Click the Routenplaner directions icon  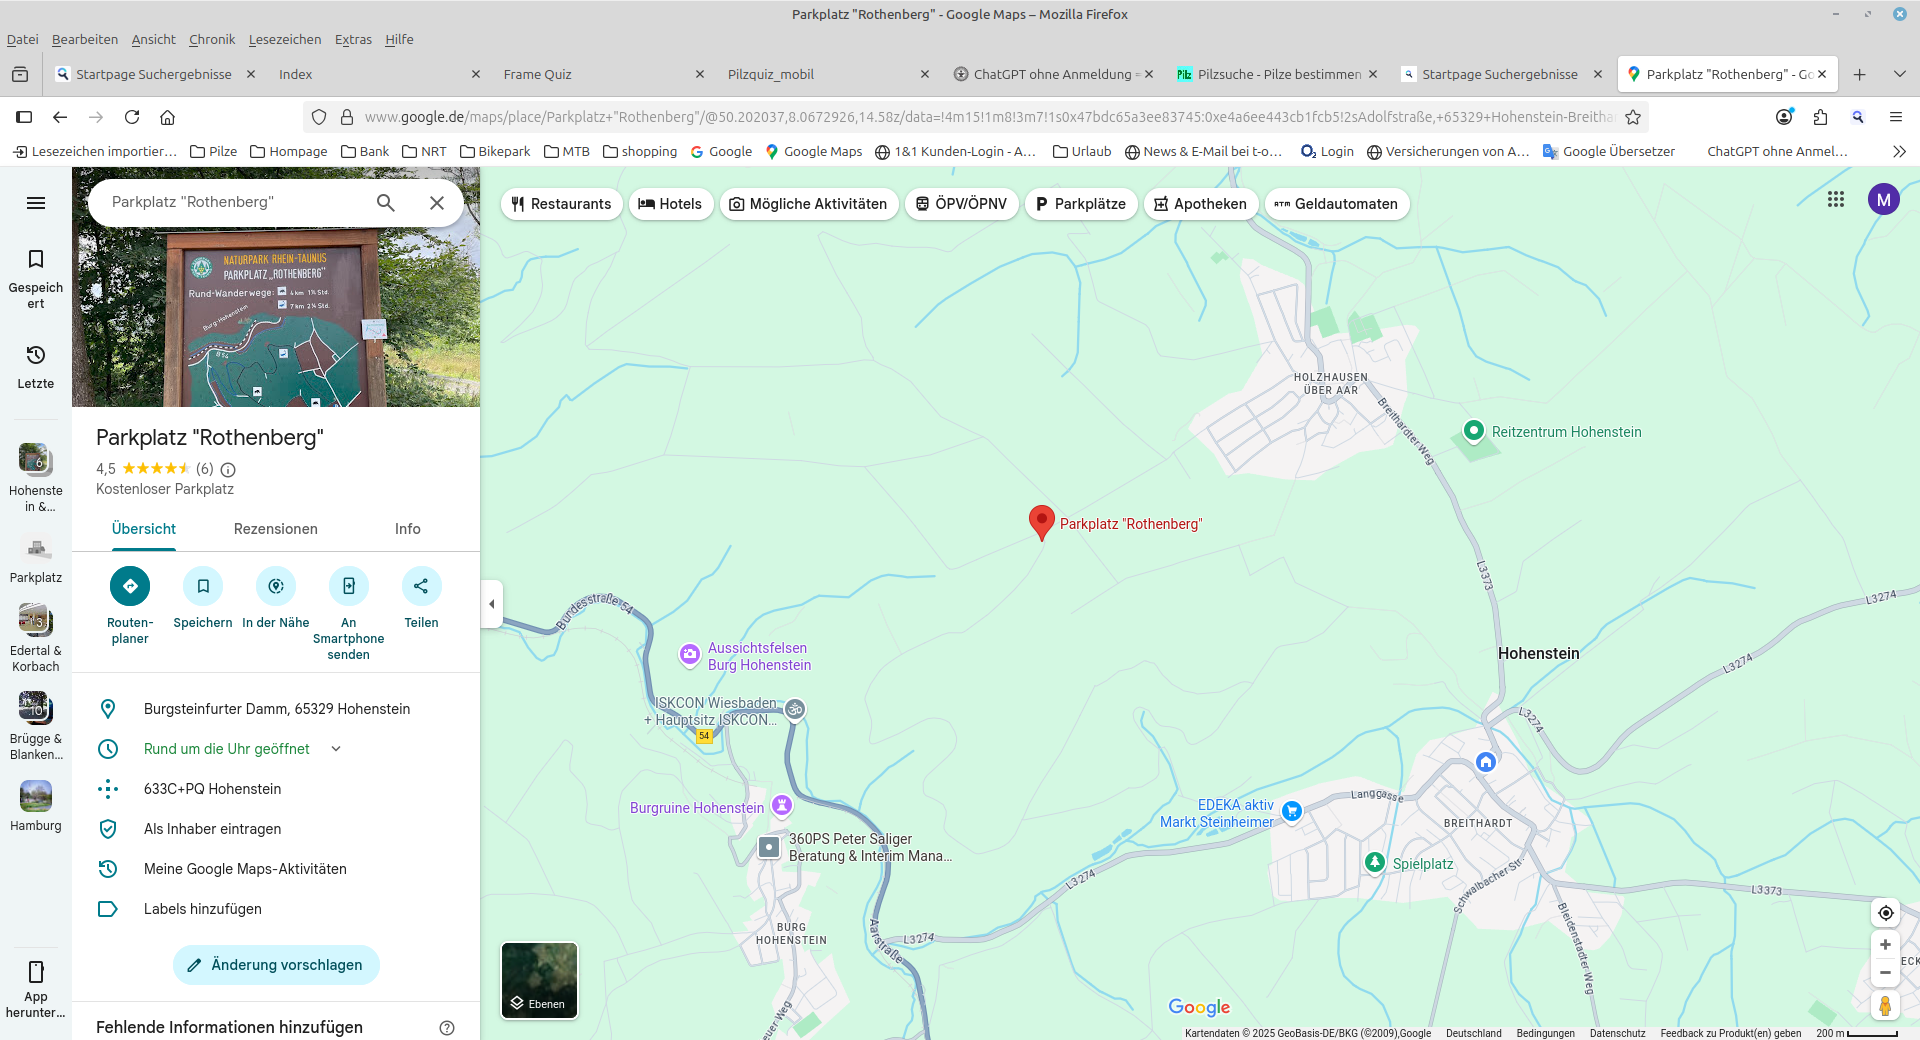(x=130, y=586)
